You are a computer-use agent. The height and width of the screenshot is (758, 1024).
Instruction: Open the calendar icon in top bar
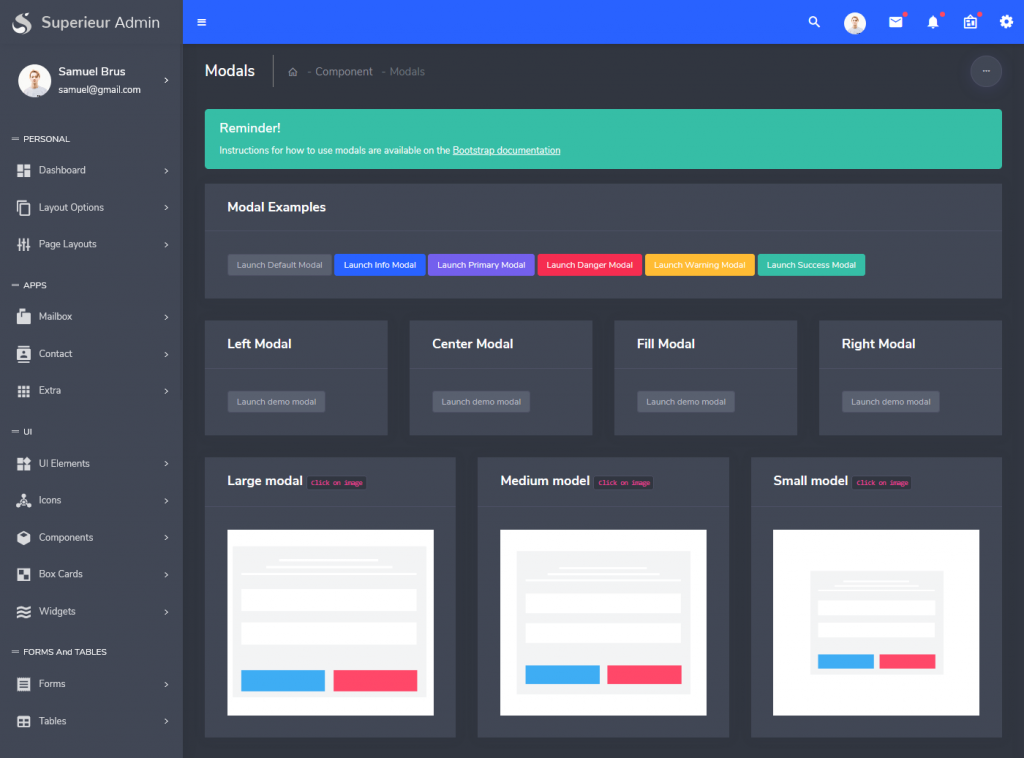pos(970,22)
